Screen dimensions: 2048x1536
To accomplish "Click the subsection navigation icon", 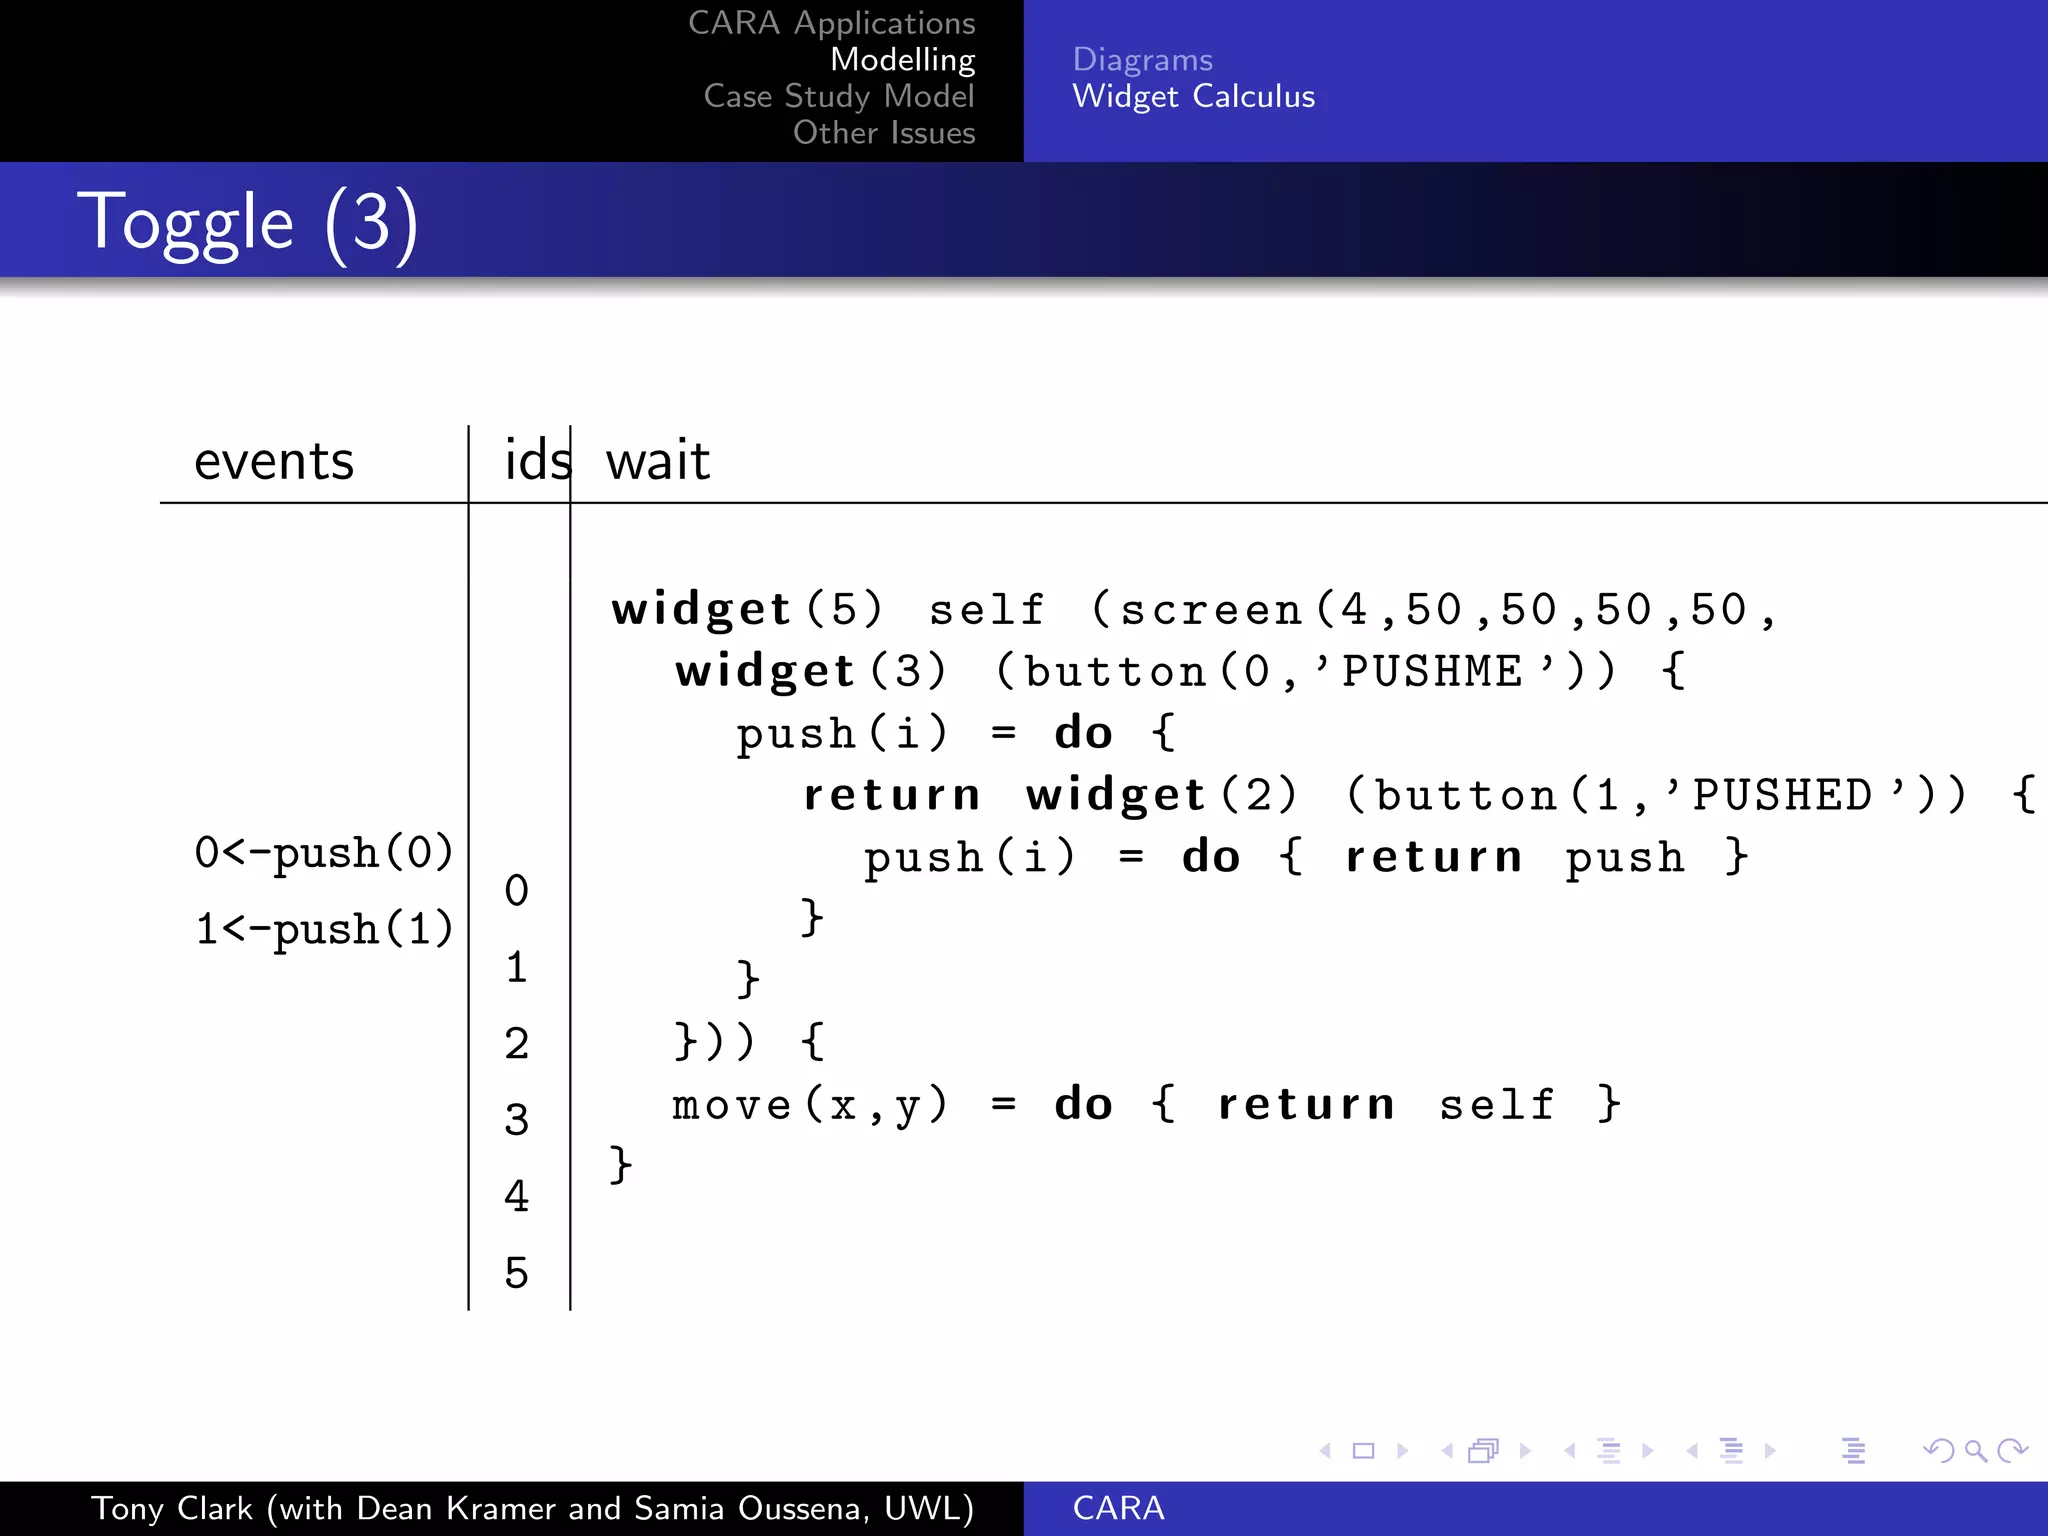I will (x=1608, y=1450).
